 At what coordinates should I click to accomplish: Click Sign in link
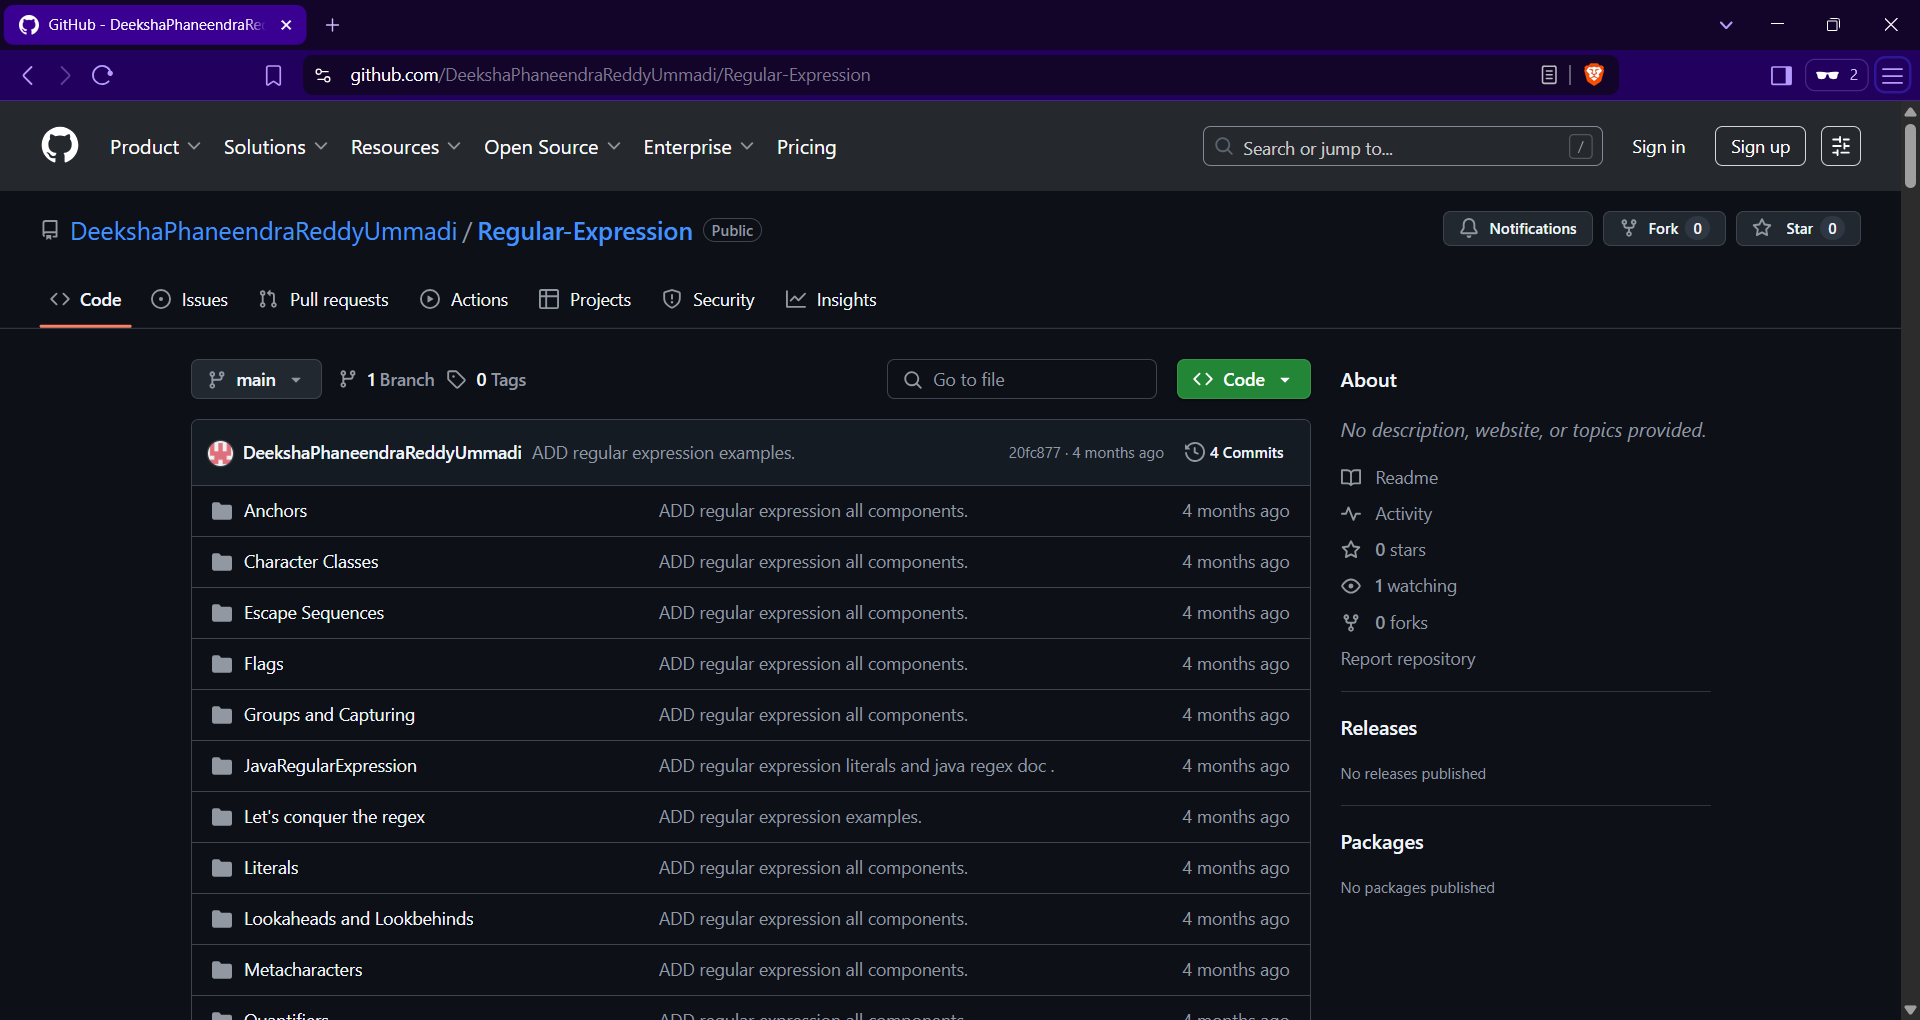1658,147
